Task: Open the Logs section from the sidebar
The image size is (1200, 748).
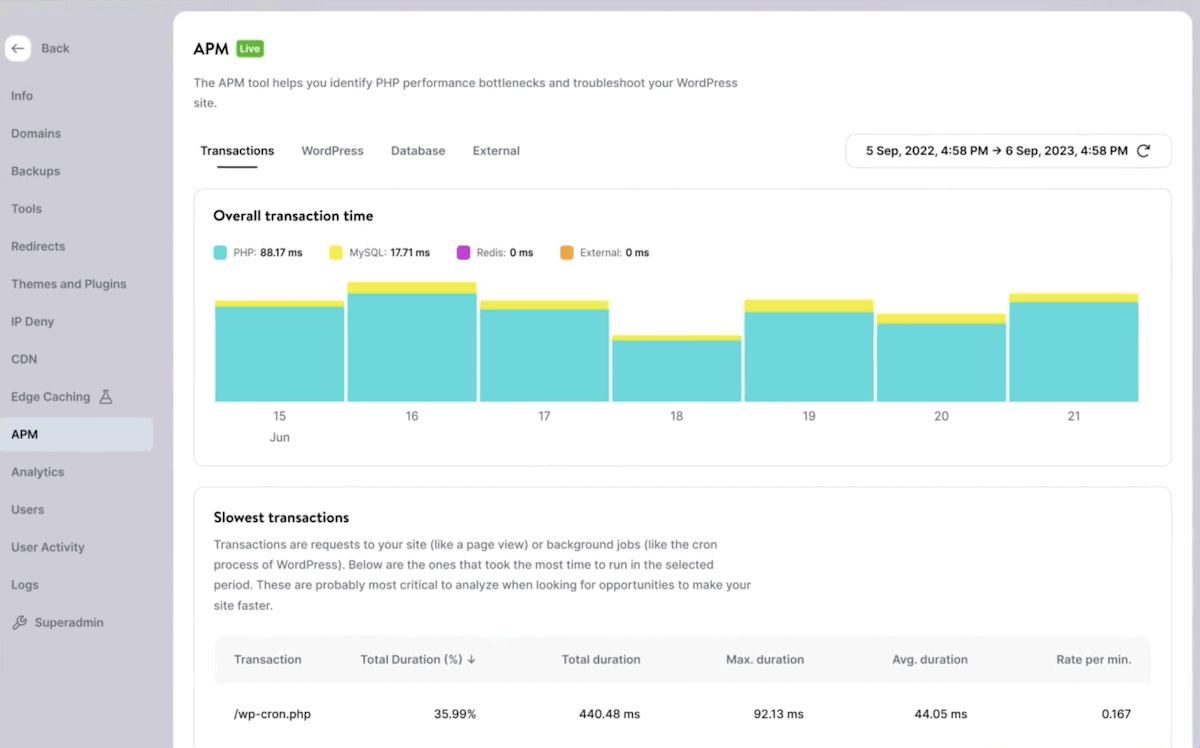Action: (x=26, y=584)
